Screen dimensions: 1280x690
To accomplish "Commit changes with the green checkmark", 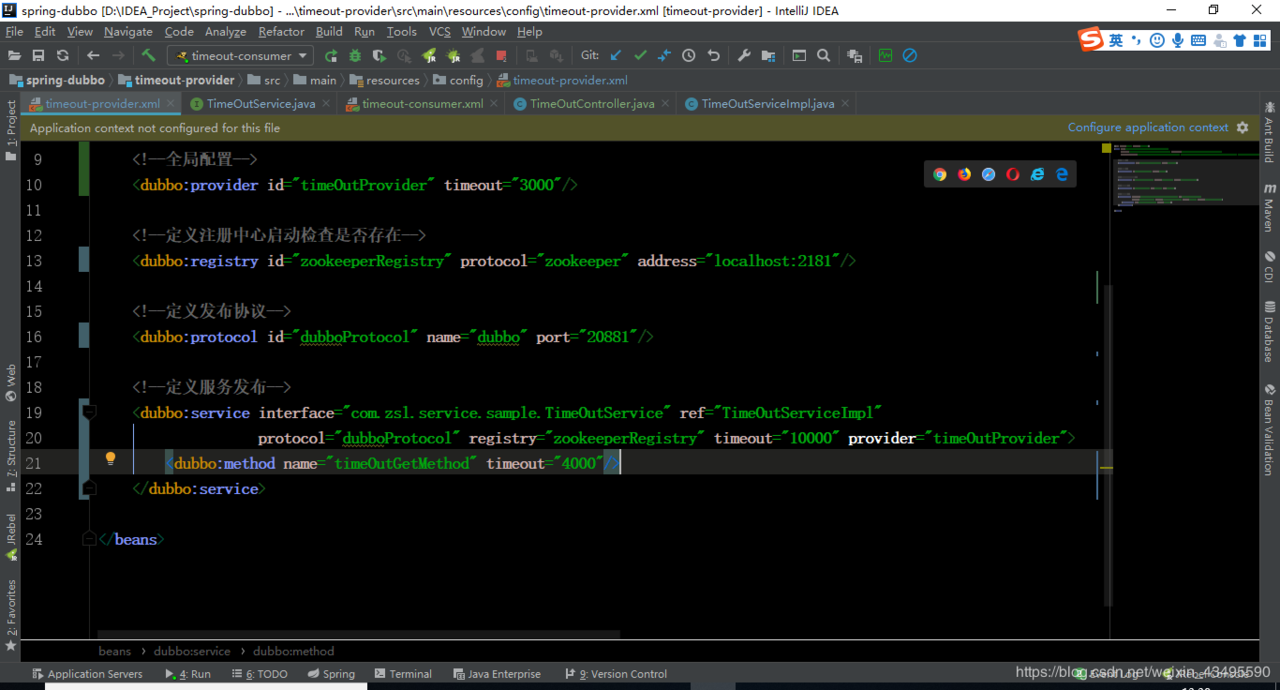I will (641, 56).
